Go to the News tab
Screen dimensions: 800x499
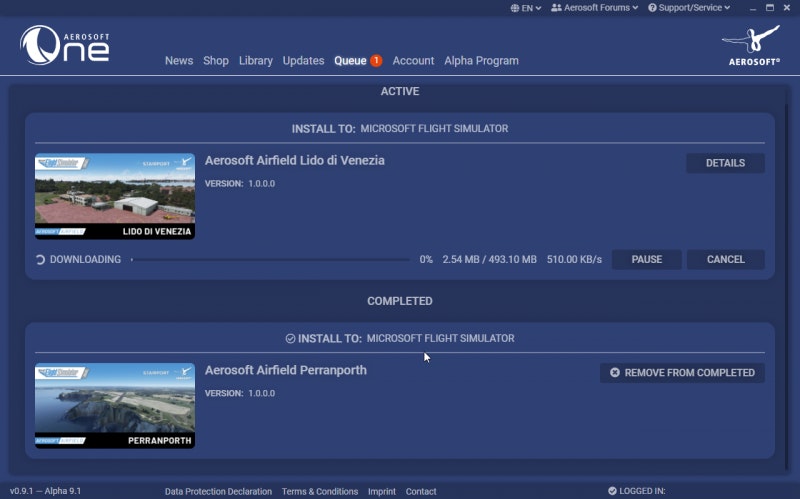click(179, 61)
